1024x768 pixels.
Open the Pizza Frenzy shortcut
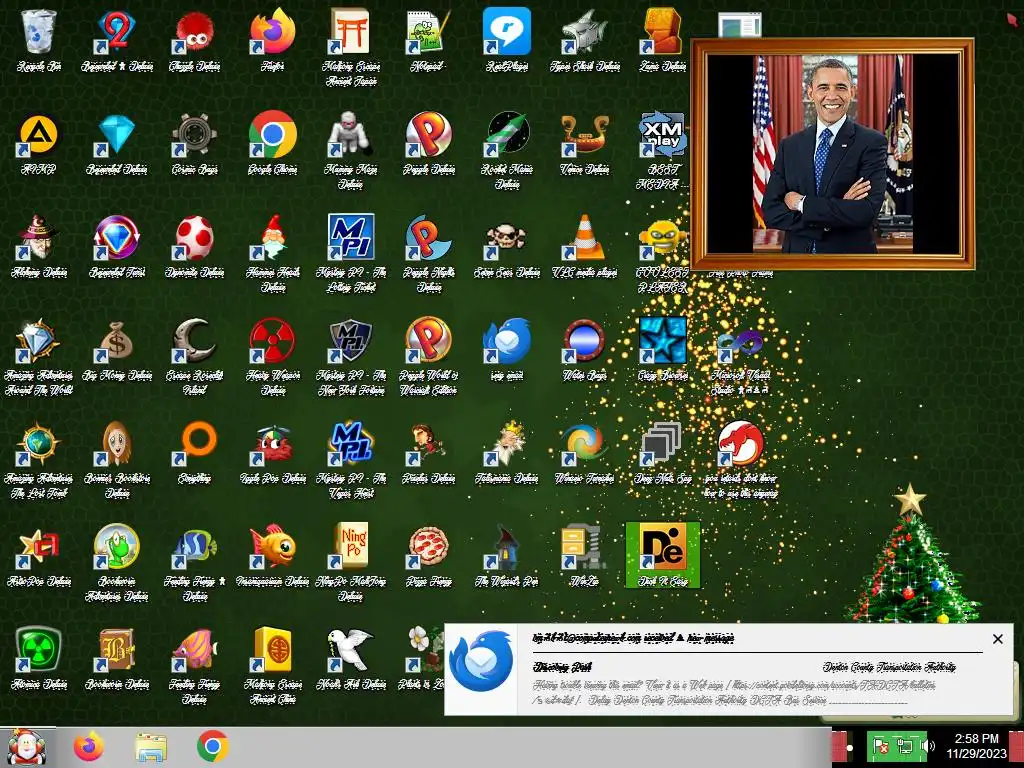point(428,548)
